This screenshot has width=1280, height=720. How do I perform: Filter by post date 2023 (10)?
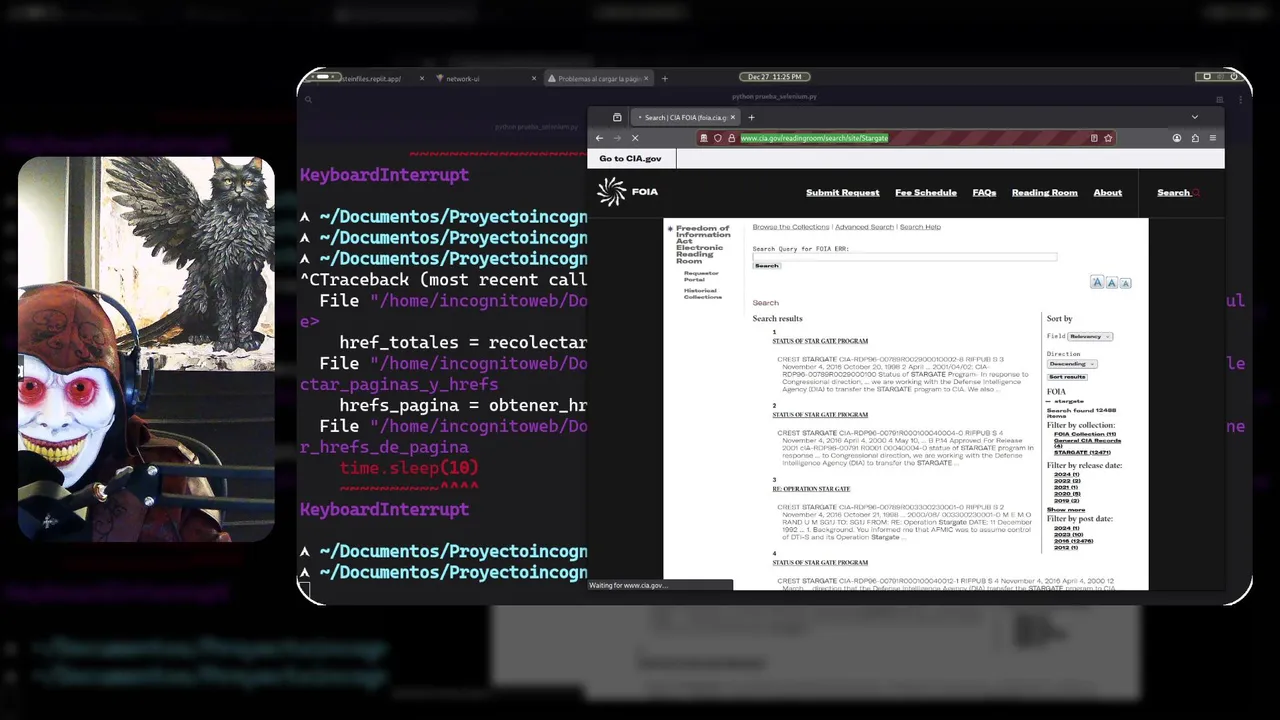pyautogui.click(x=1068, y=534)
